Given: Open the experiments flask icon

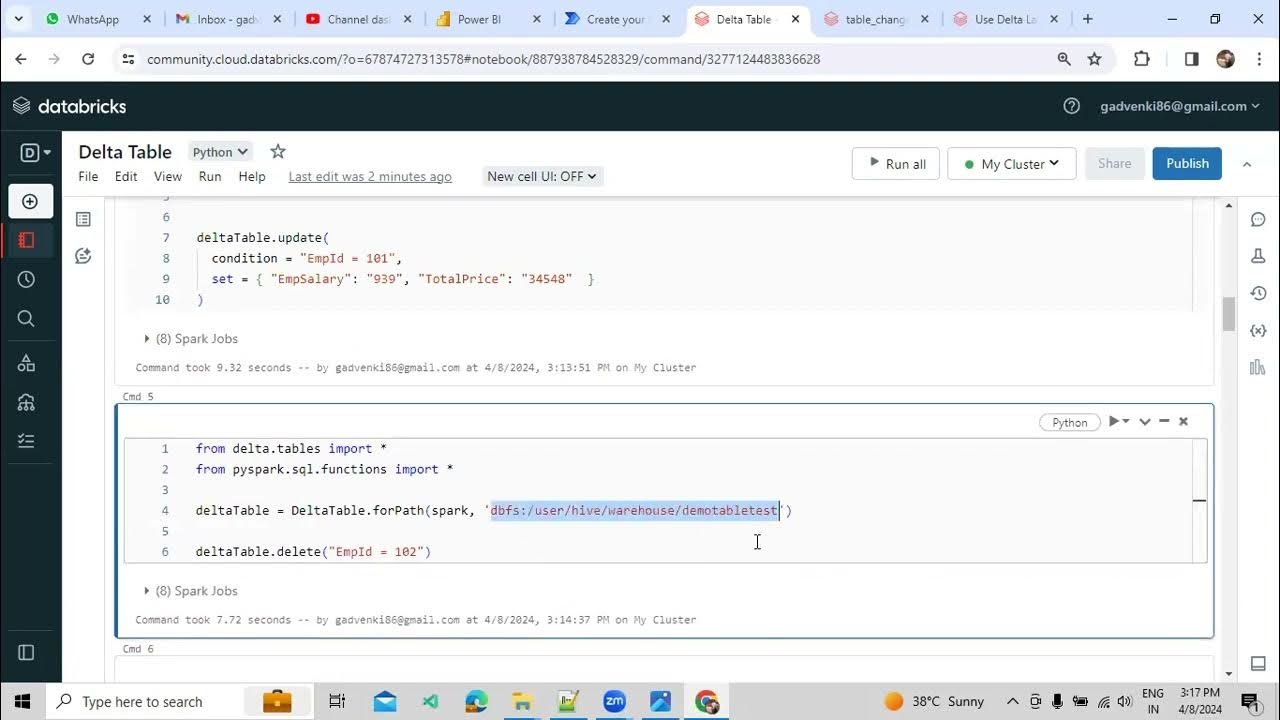Looking at the screenshot, I should pos(1258,256).
